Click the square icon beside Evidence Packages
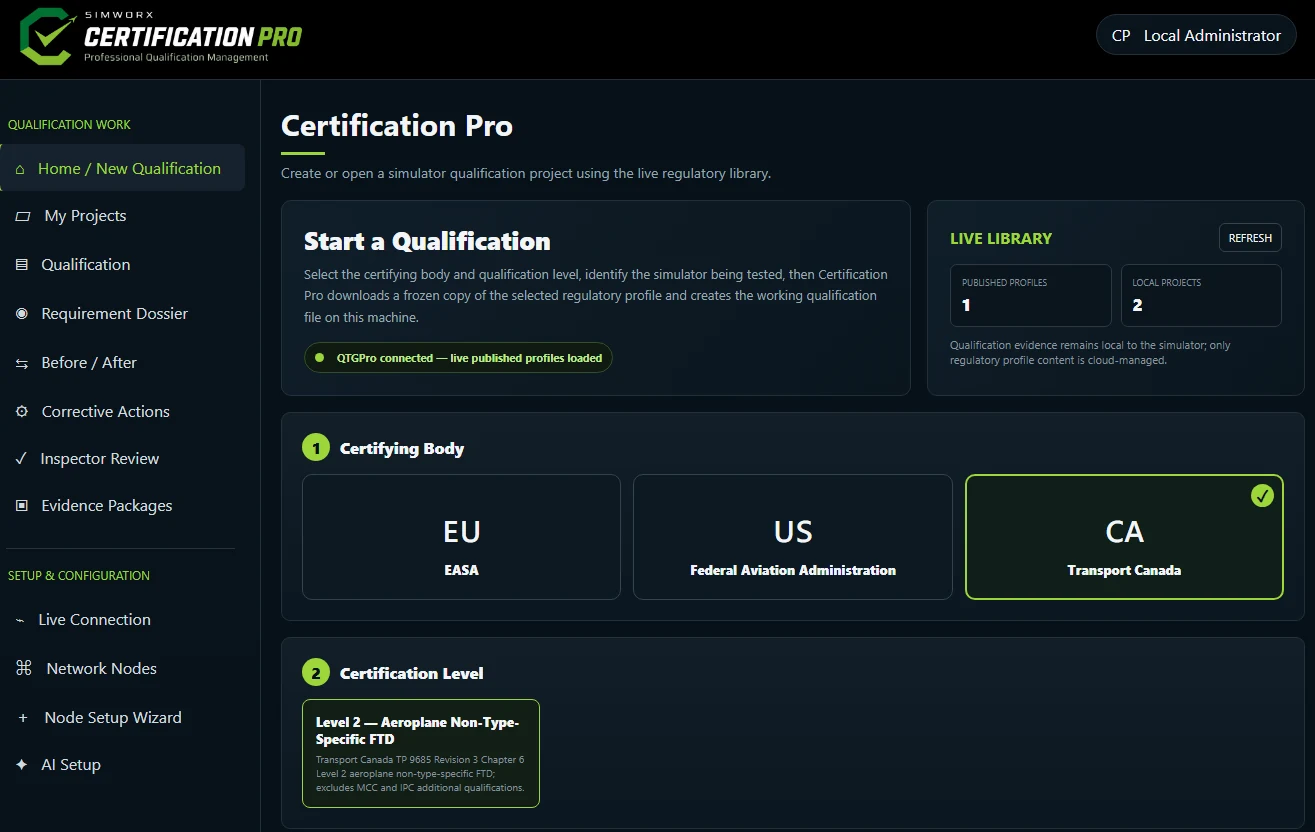The width and height of the screenshot is (1315, 832). click(22, 506)
